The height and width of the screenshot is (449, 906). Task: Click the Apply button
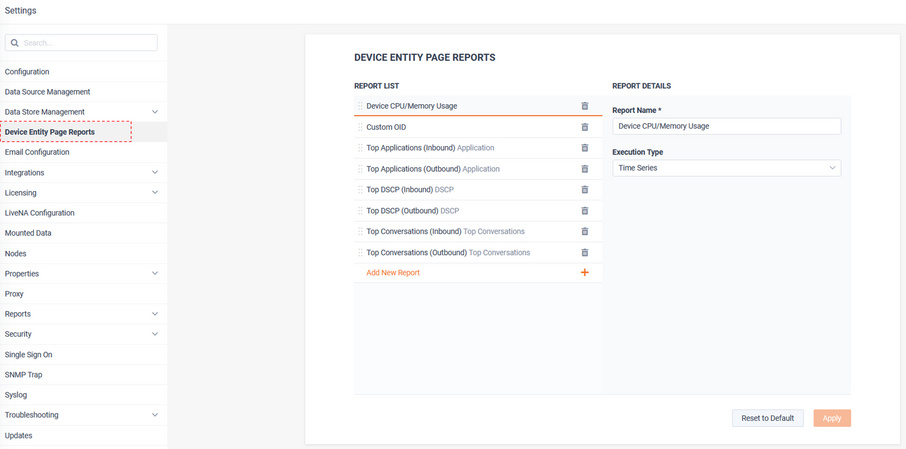coord(832,418)
